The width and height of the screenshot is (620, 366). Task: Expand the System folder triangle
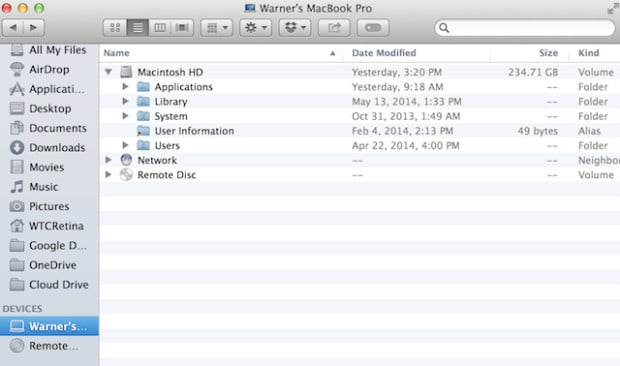[125, 116]
